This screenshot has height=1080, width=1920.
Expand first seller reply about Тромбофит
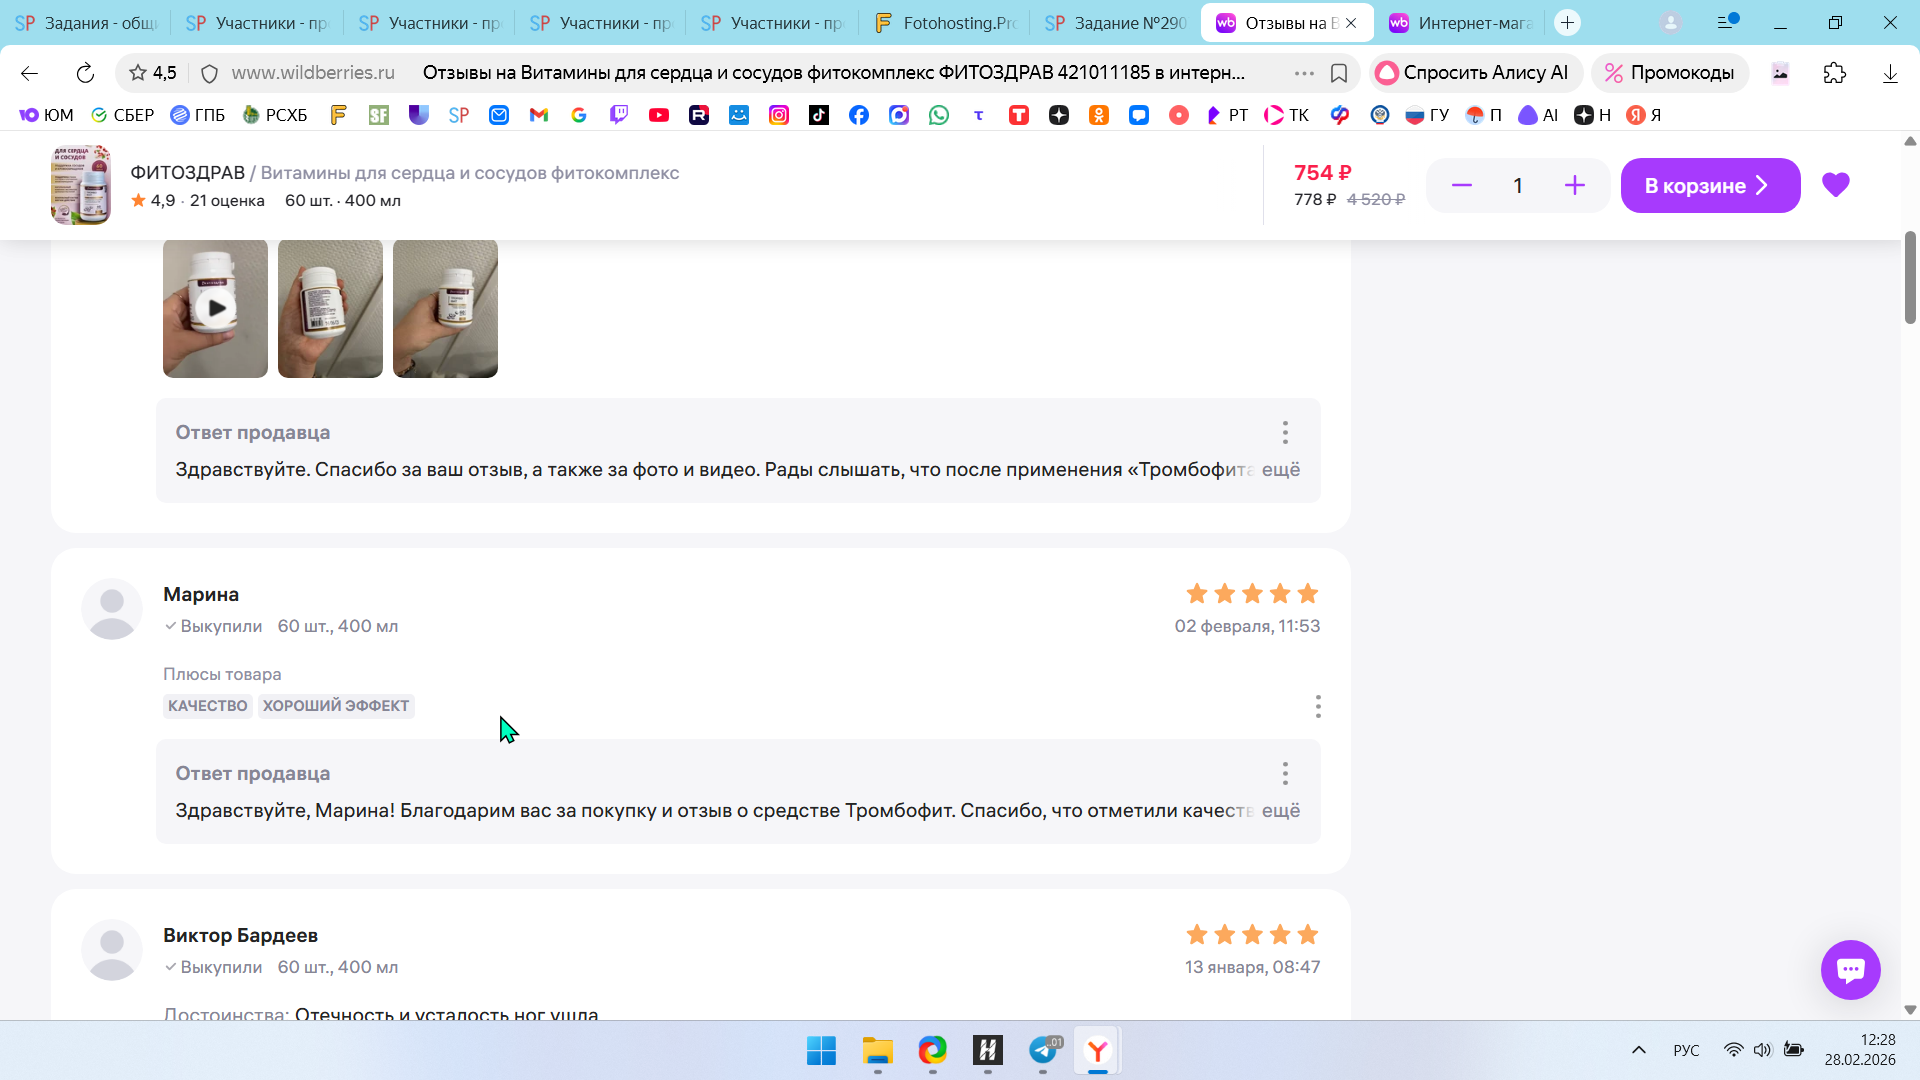click(x=1280, y=469)
